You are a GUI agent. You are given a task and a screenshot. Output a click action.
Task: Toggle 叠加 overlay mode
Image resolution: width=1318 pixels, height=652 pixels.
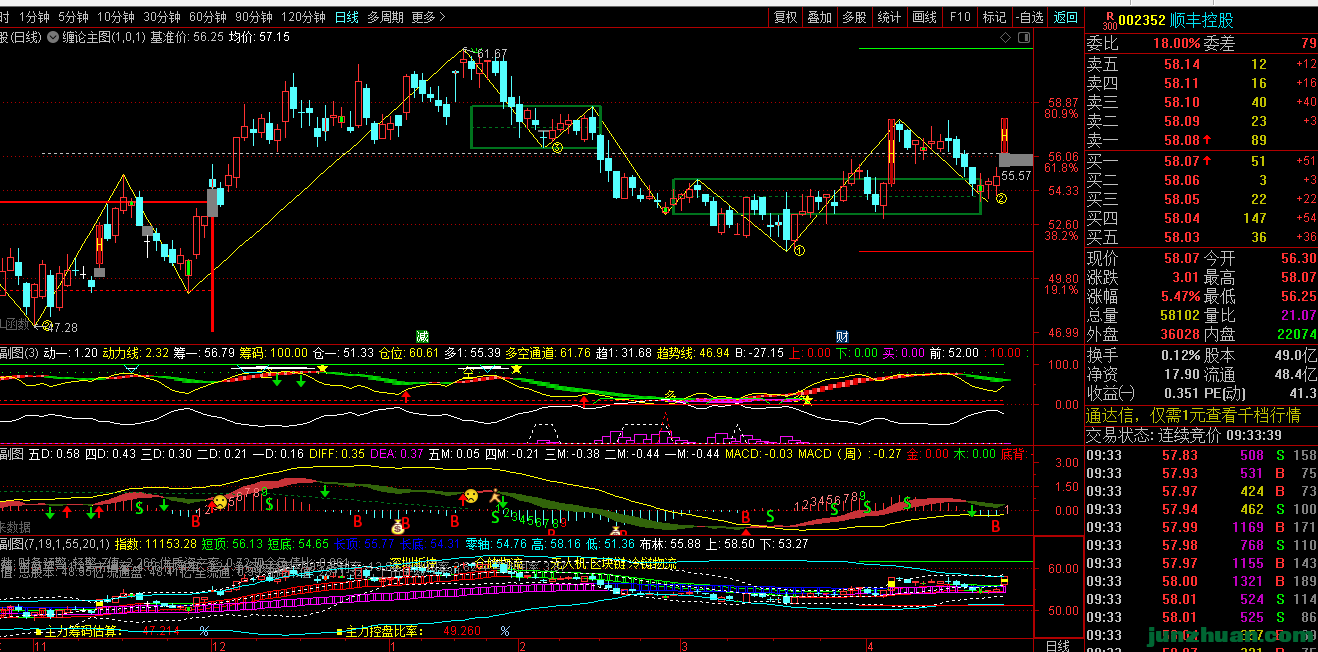coord(820,17)
